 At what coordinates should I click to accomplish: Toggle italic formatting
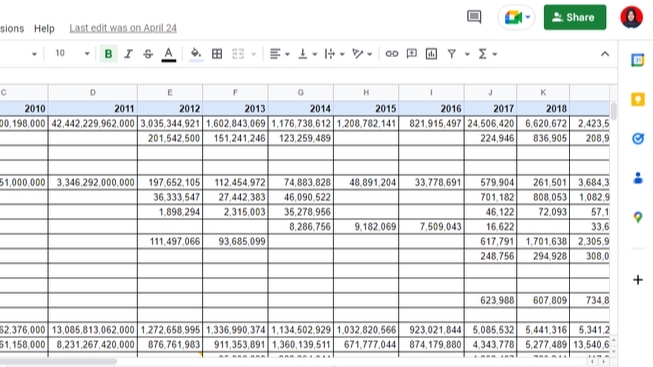pos(128,54)
